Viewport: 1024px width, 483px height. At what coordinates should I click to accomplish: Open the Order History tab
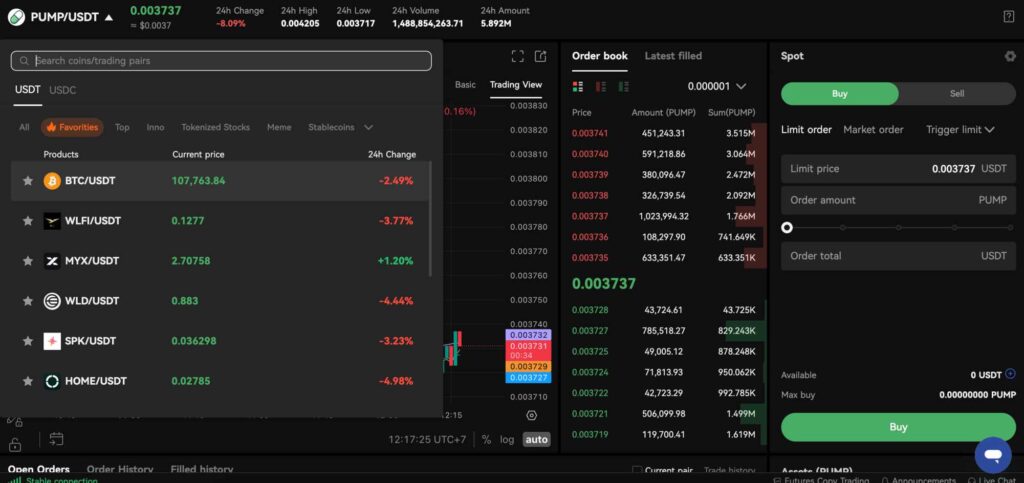tap(120, 469)
